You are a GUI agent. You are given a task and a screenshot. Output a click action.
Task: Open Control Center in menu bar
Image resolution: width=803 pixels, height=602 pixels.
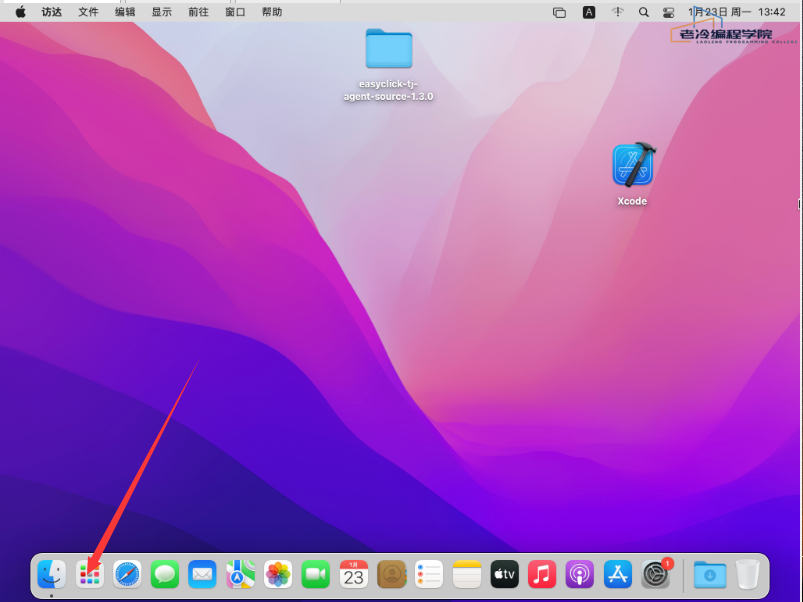pyautogui.click(x=668, y=13)
